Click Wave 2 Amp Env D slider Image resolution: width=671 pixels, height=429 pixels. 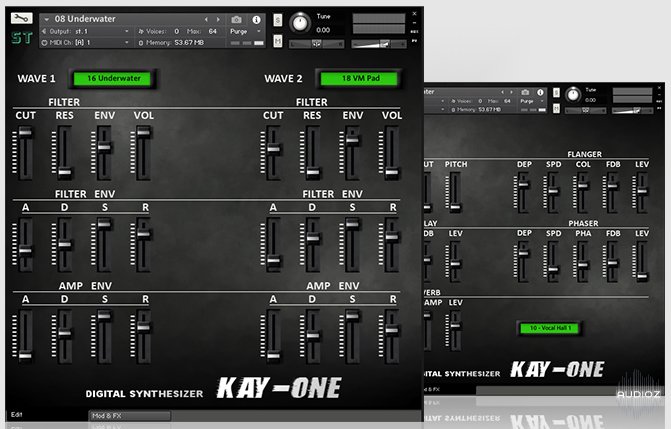(x=312, y=337)
